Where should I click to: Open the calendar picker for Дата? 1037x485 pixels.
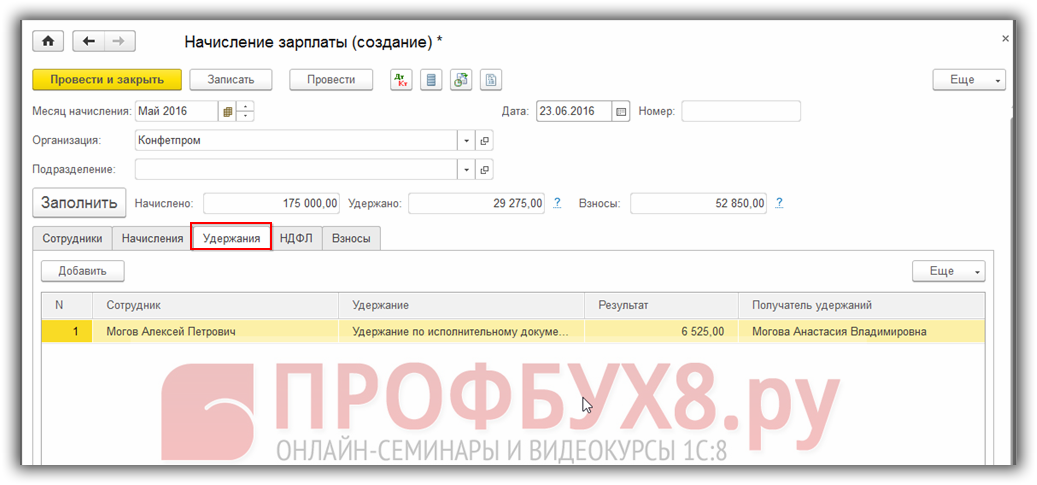pyautogui.click(x=620, y=111)
